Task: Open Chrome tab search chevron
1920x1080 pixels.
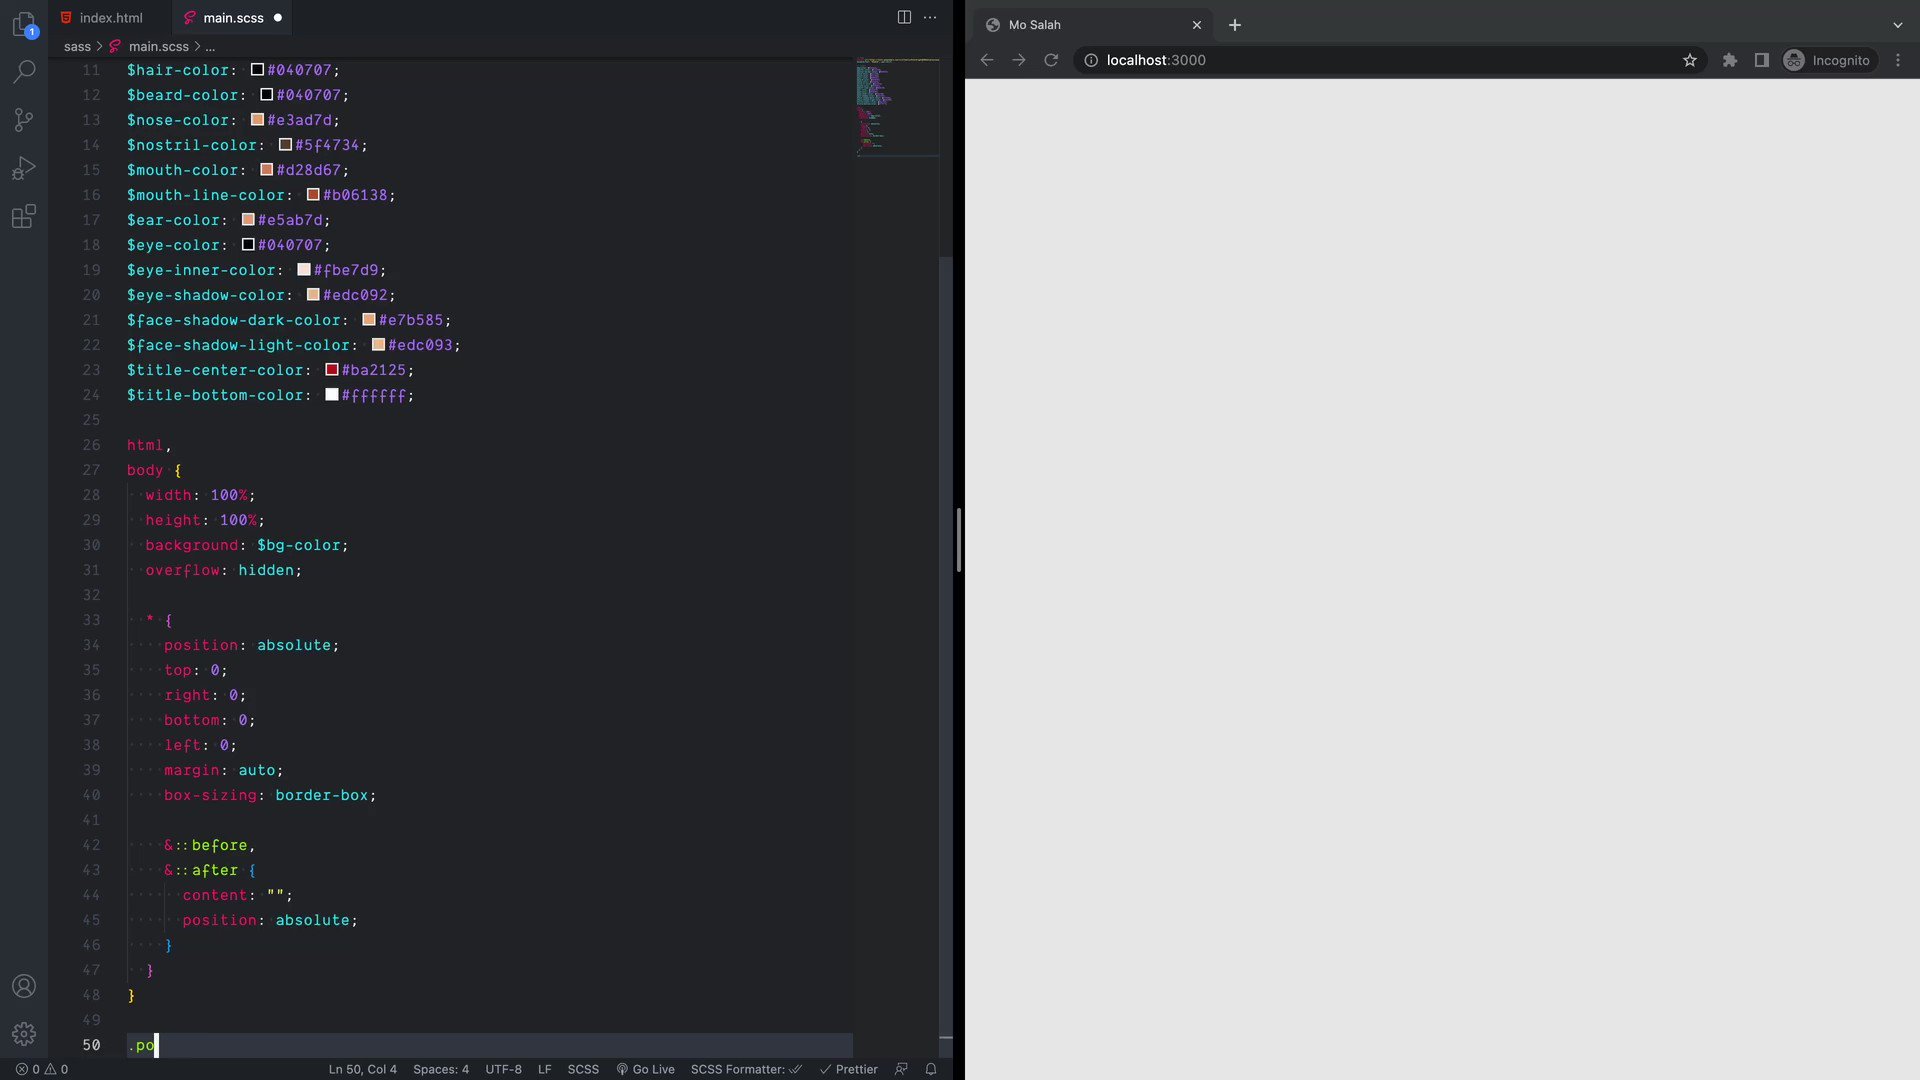Action: (x=1898, y=25)
